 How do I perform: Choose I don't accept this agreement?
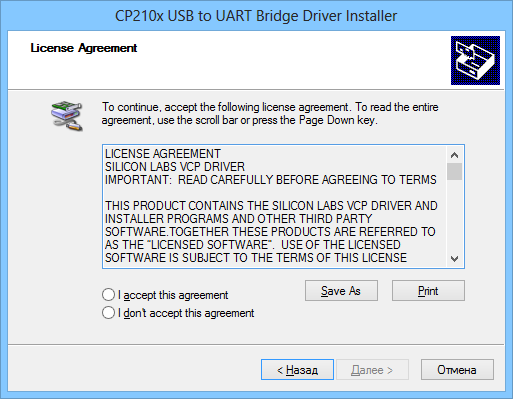pos(108,313)
